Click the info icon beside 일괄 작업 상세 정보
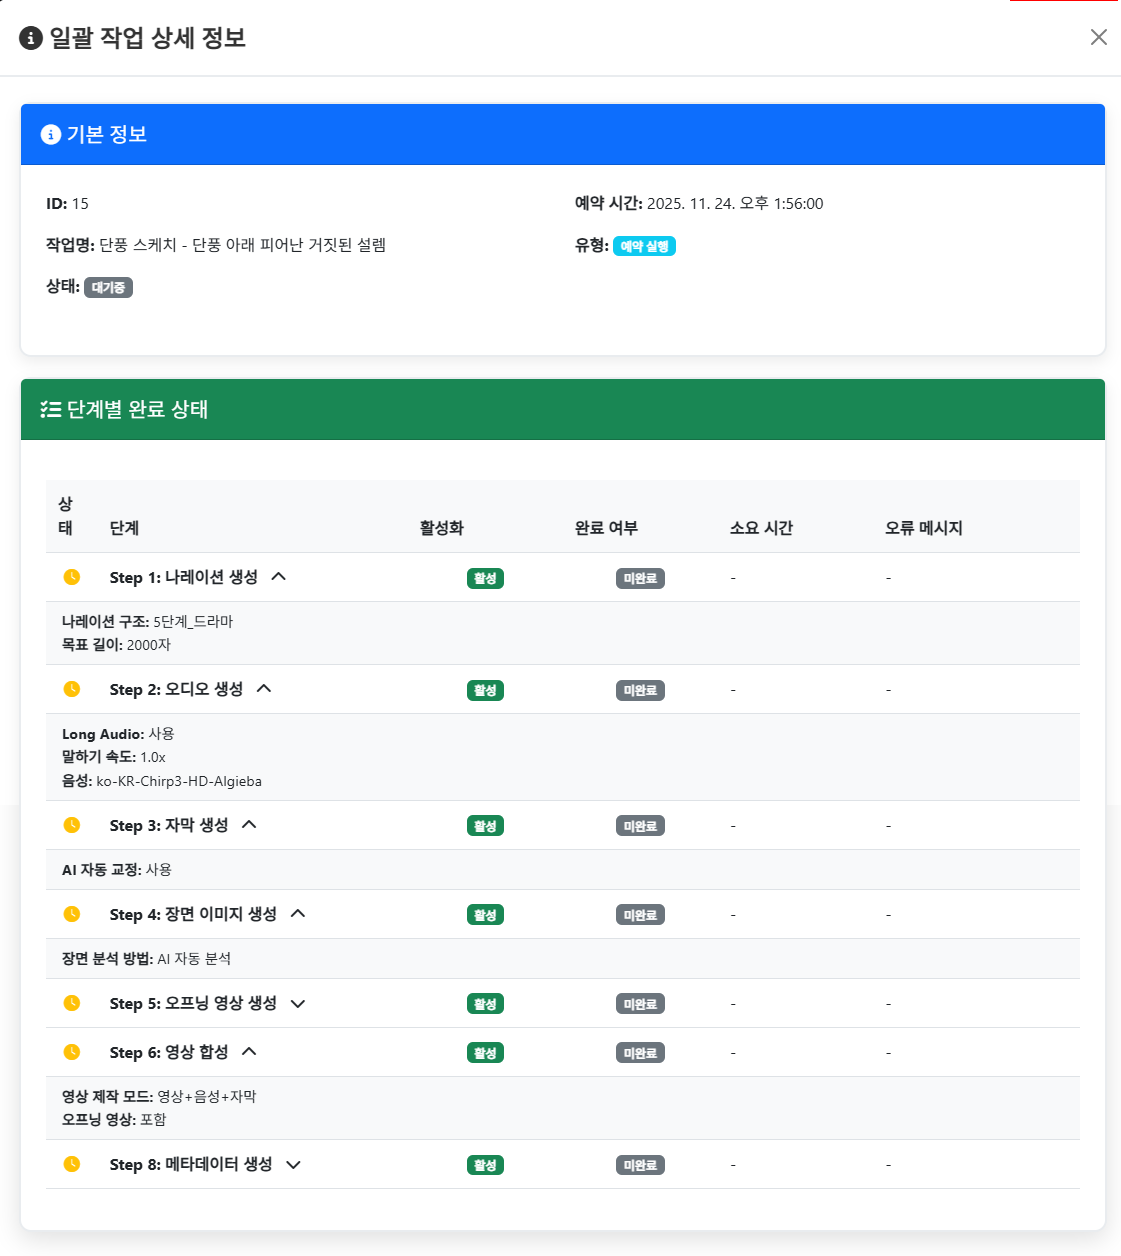Image resolution: width=1121 pixels, height=1256 pixels. point(31,38)
